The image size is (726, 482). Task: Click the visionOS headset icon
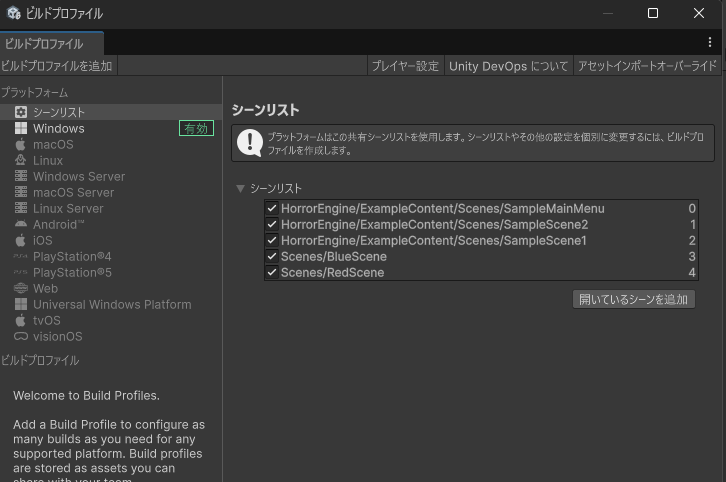[x=21, y=336]
